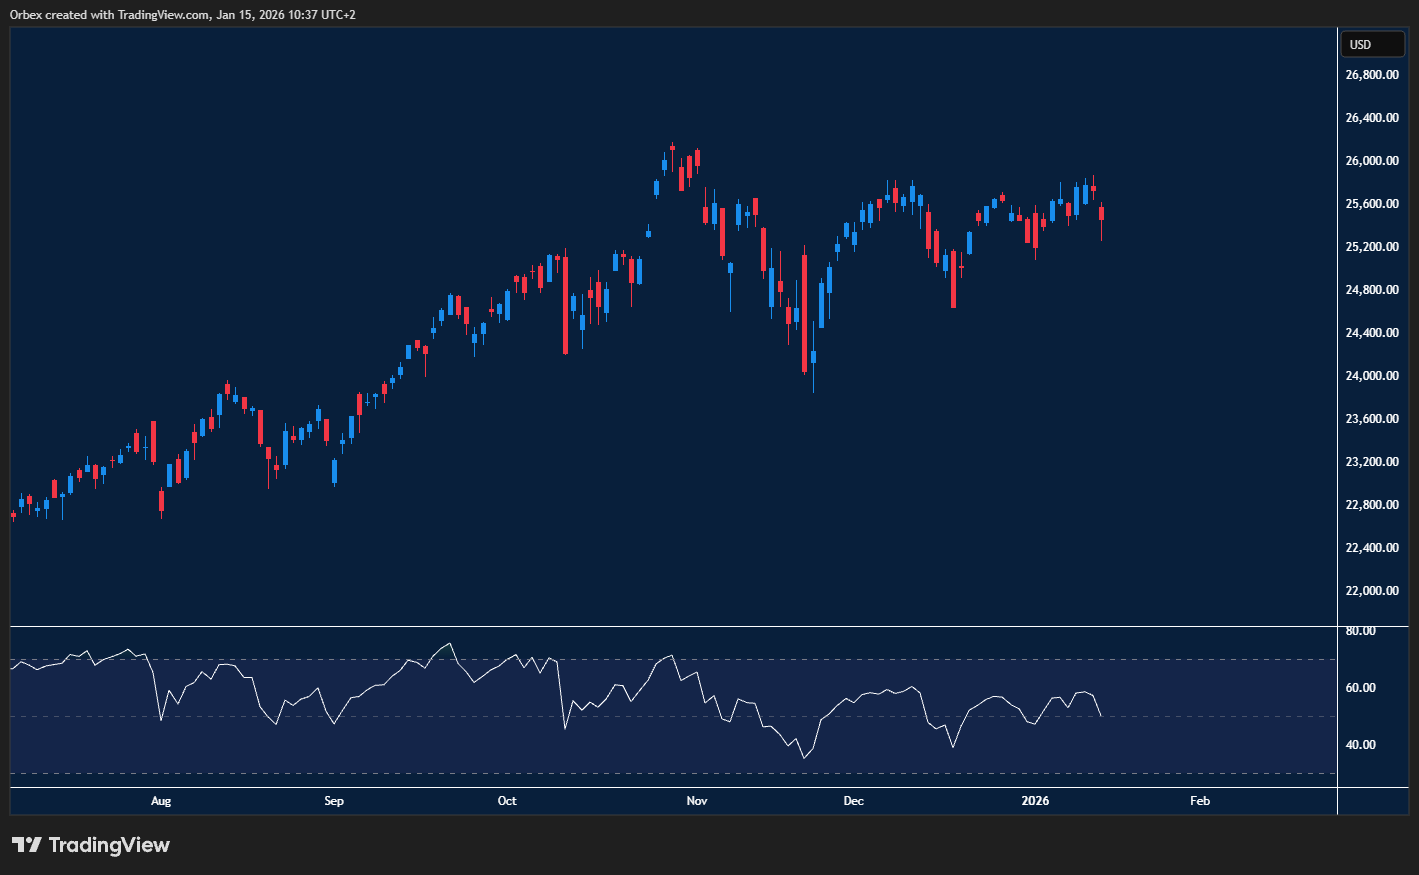Select the Nov label on the time axis
Image resolution: width=1419 pixels, height=875 pixels.
(x=696, y=801)
